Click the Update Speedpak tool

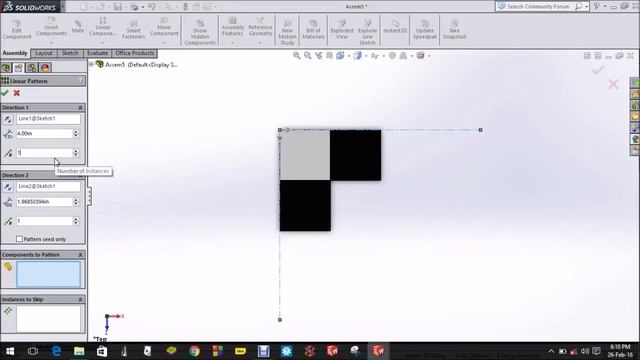point(424,29)
